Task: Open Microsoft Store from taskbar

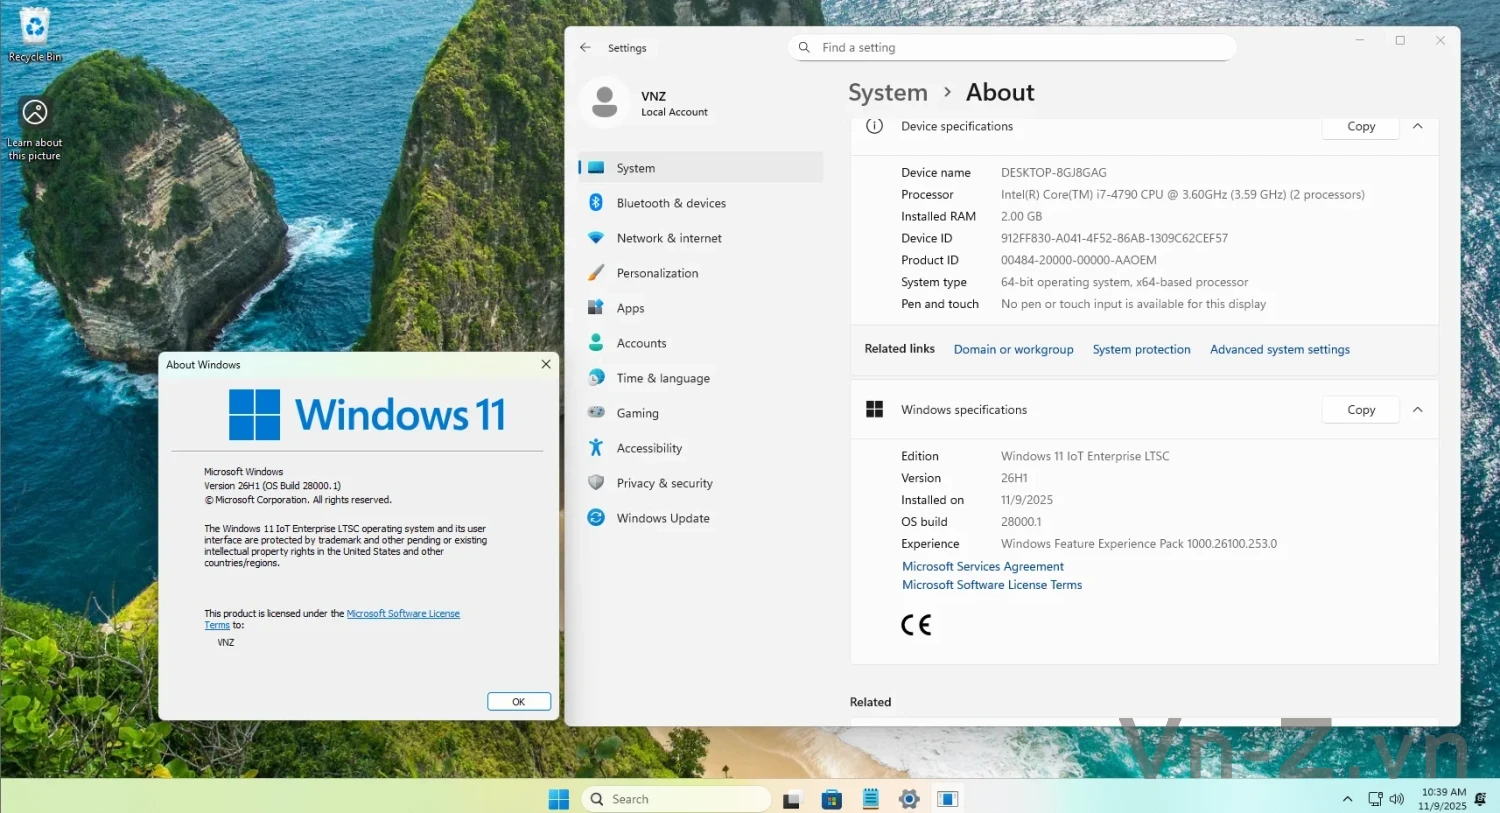Action: (831, 799)
